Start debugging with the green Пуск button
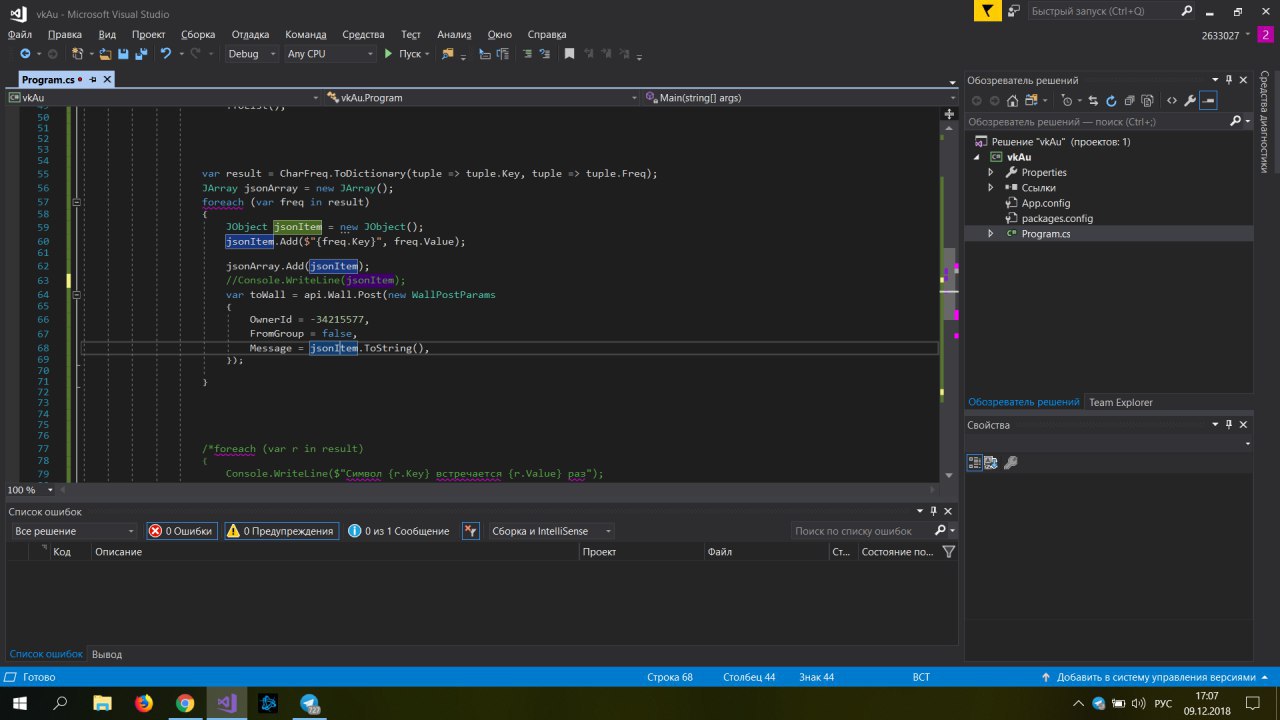The height and width of the screenshot is (720, 1280). pos(402,54)
